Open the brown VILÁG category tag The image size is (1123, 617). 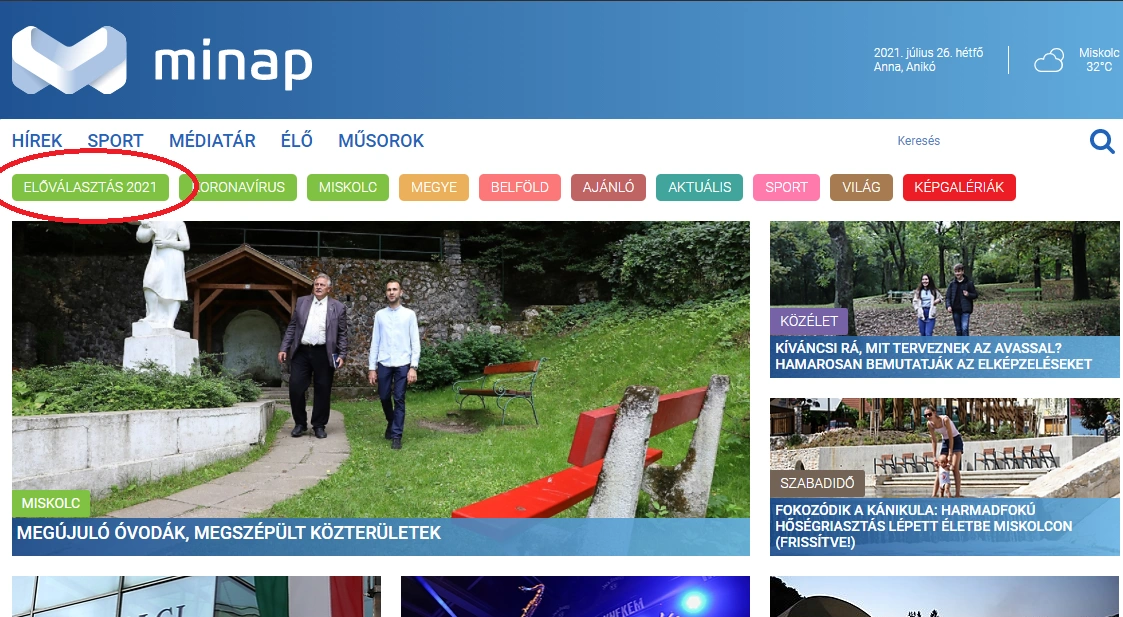(x=861, y=187)
